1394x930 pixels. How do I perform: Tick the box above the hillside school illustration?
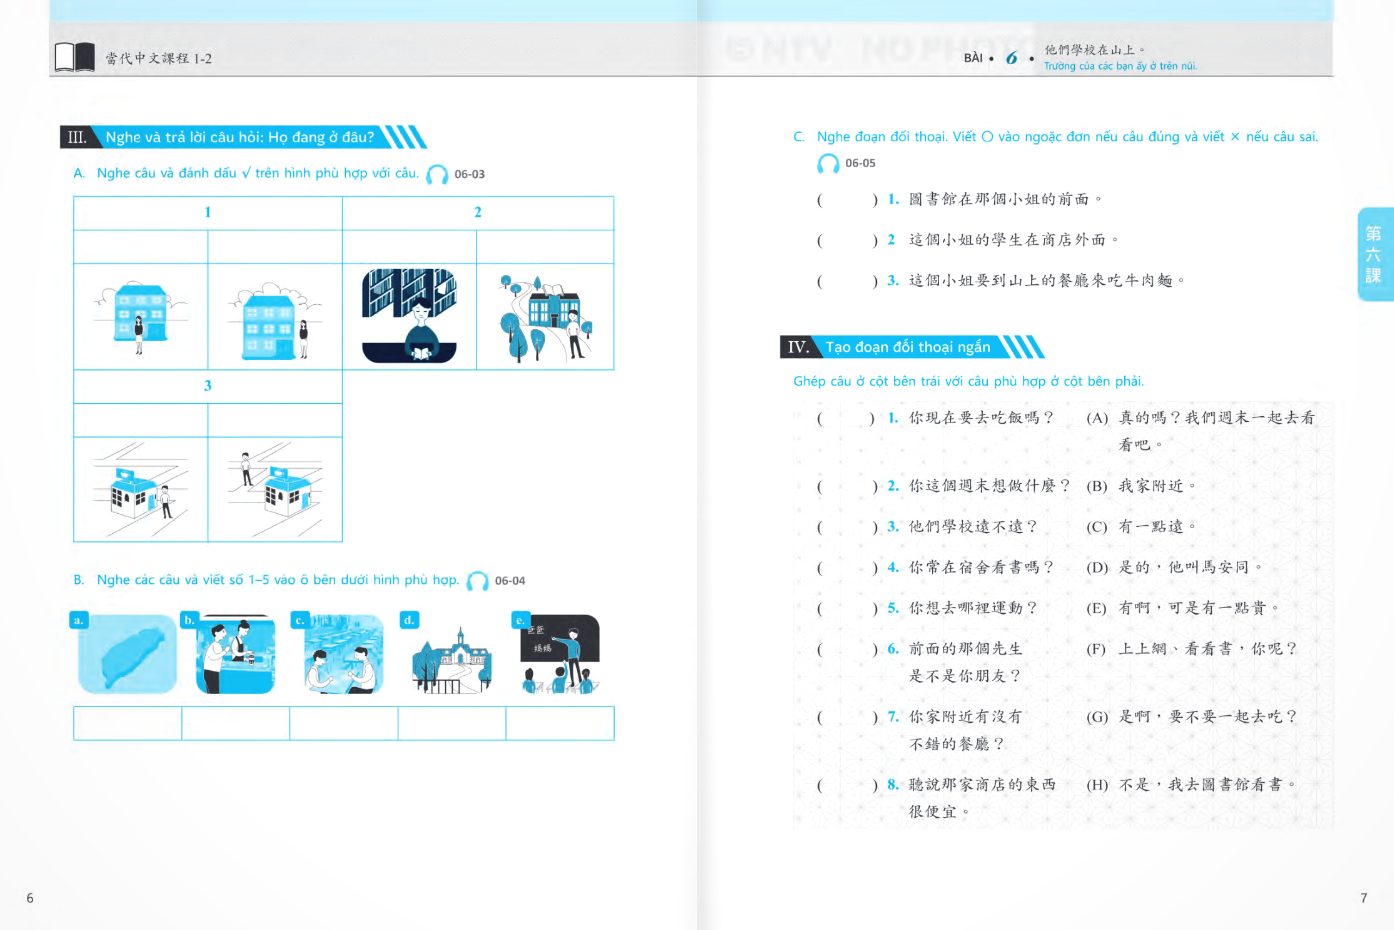(x=545, y=247)
